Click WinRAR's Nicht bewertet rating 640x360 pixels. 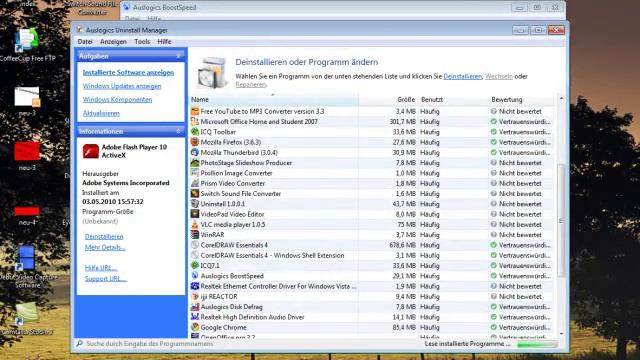click(x=516, y=235)
